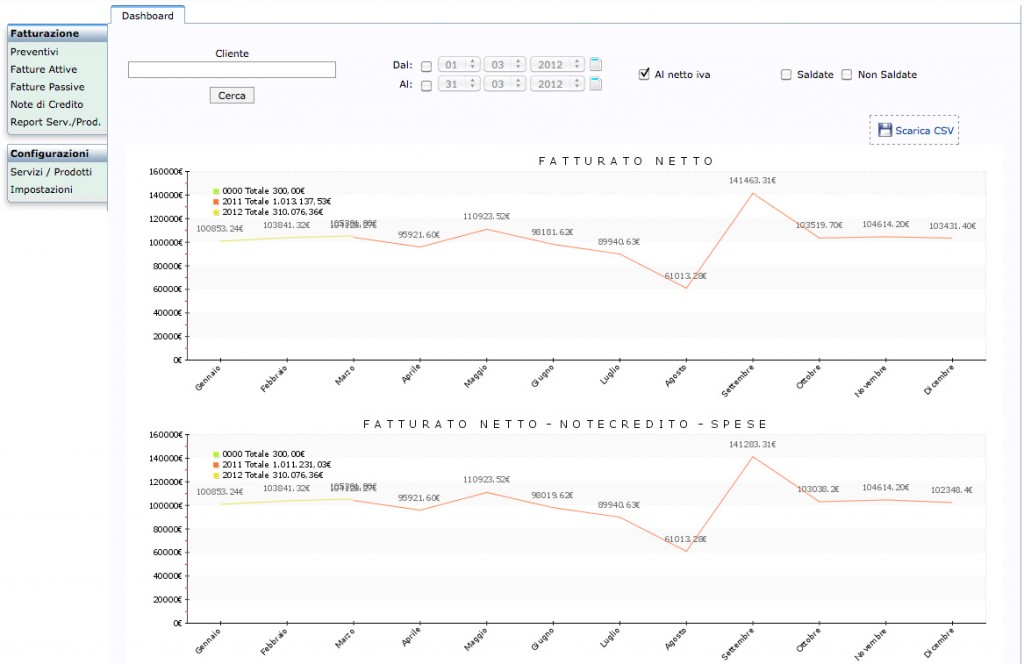Open the Dal year selector showing 2012

(557, 65)
